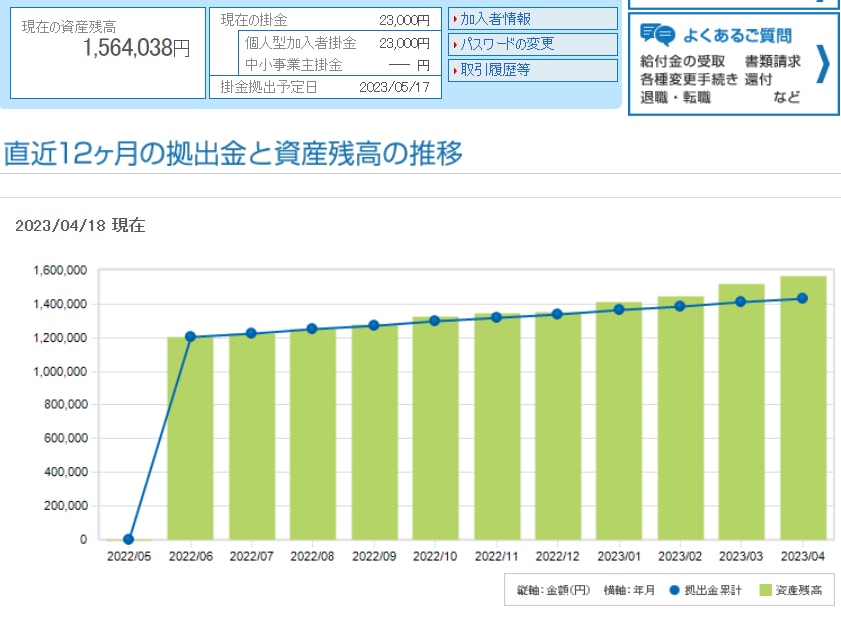
Task: Click the 2023/04/18 現在 date text
Action: tap(80, 225)
